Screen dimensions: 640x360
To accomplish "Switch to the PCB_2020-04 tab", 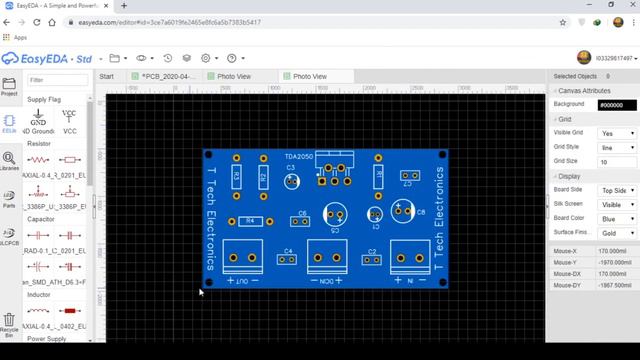I will click(x=164, y=76).
